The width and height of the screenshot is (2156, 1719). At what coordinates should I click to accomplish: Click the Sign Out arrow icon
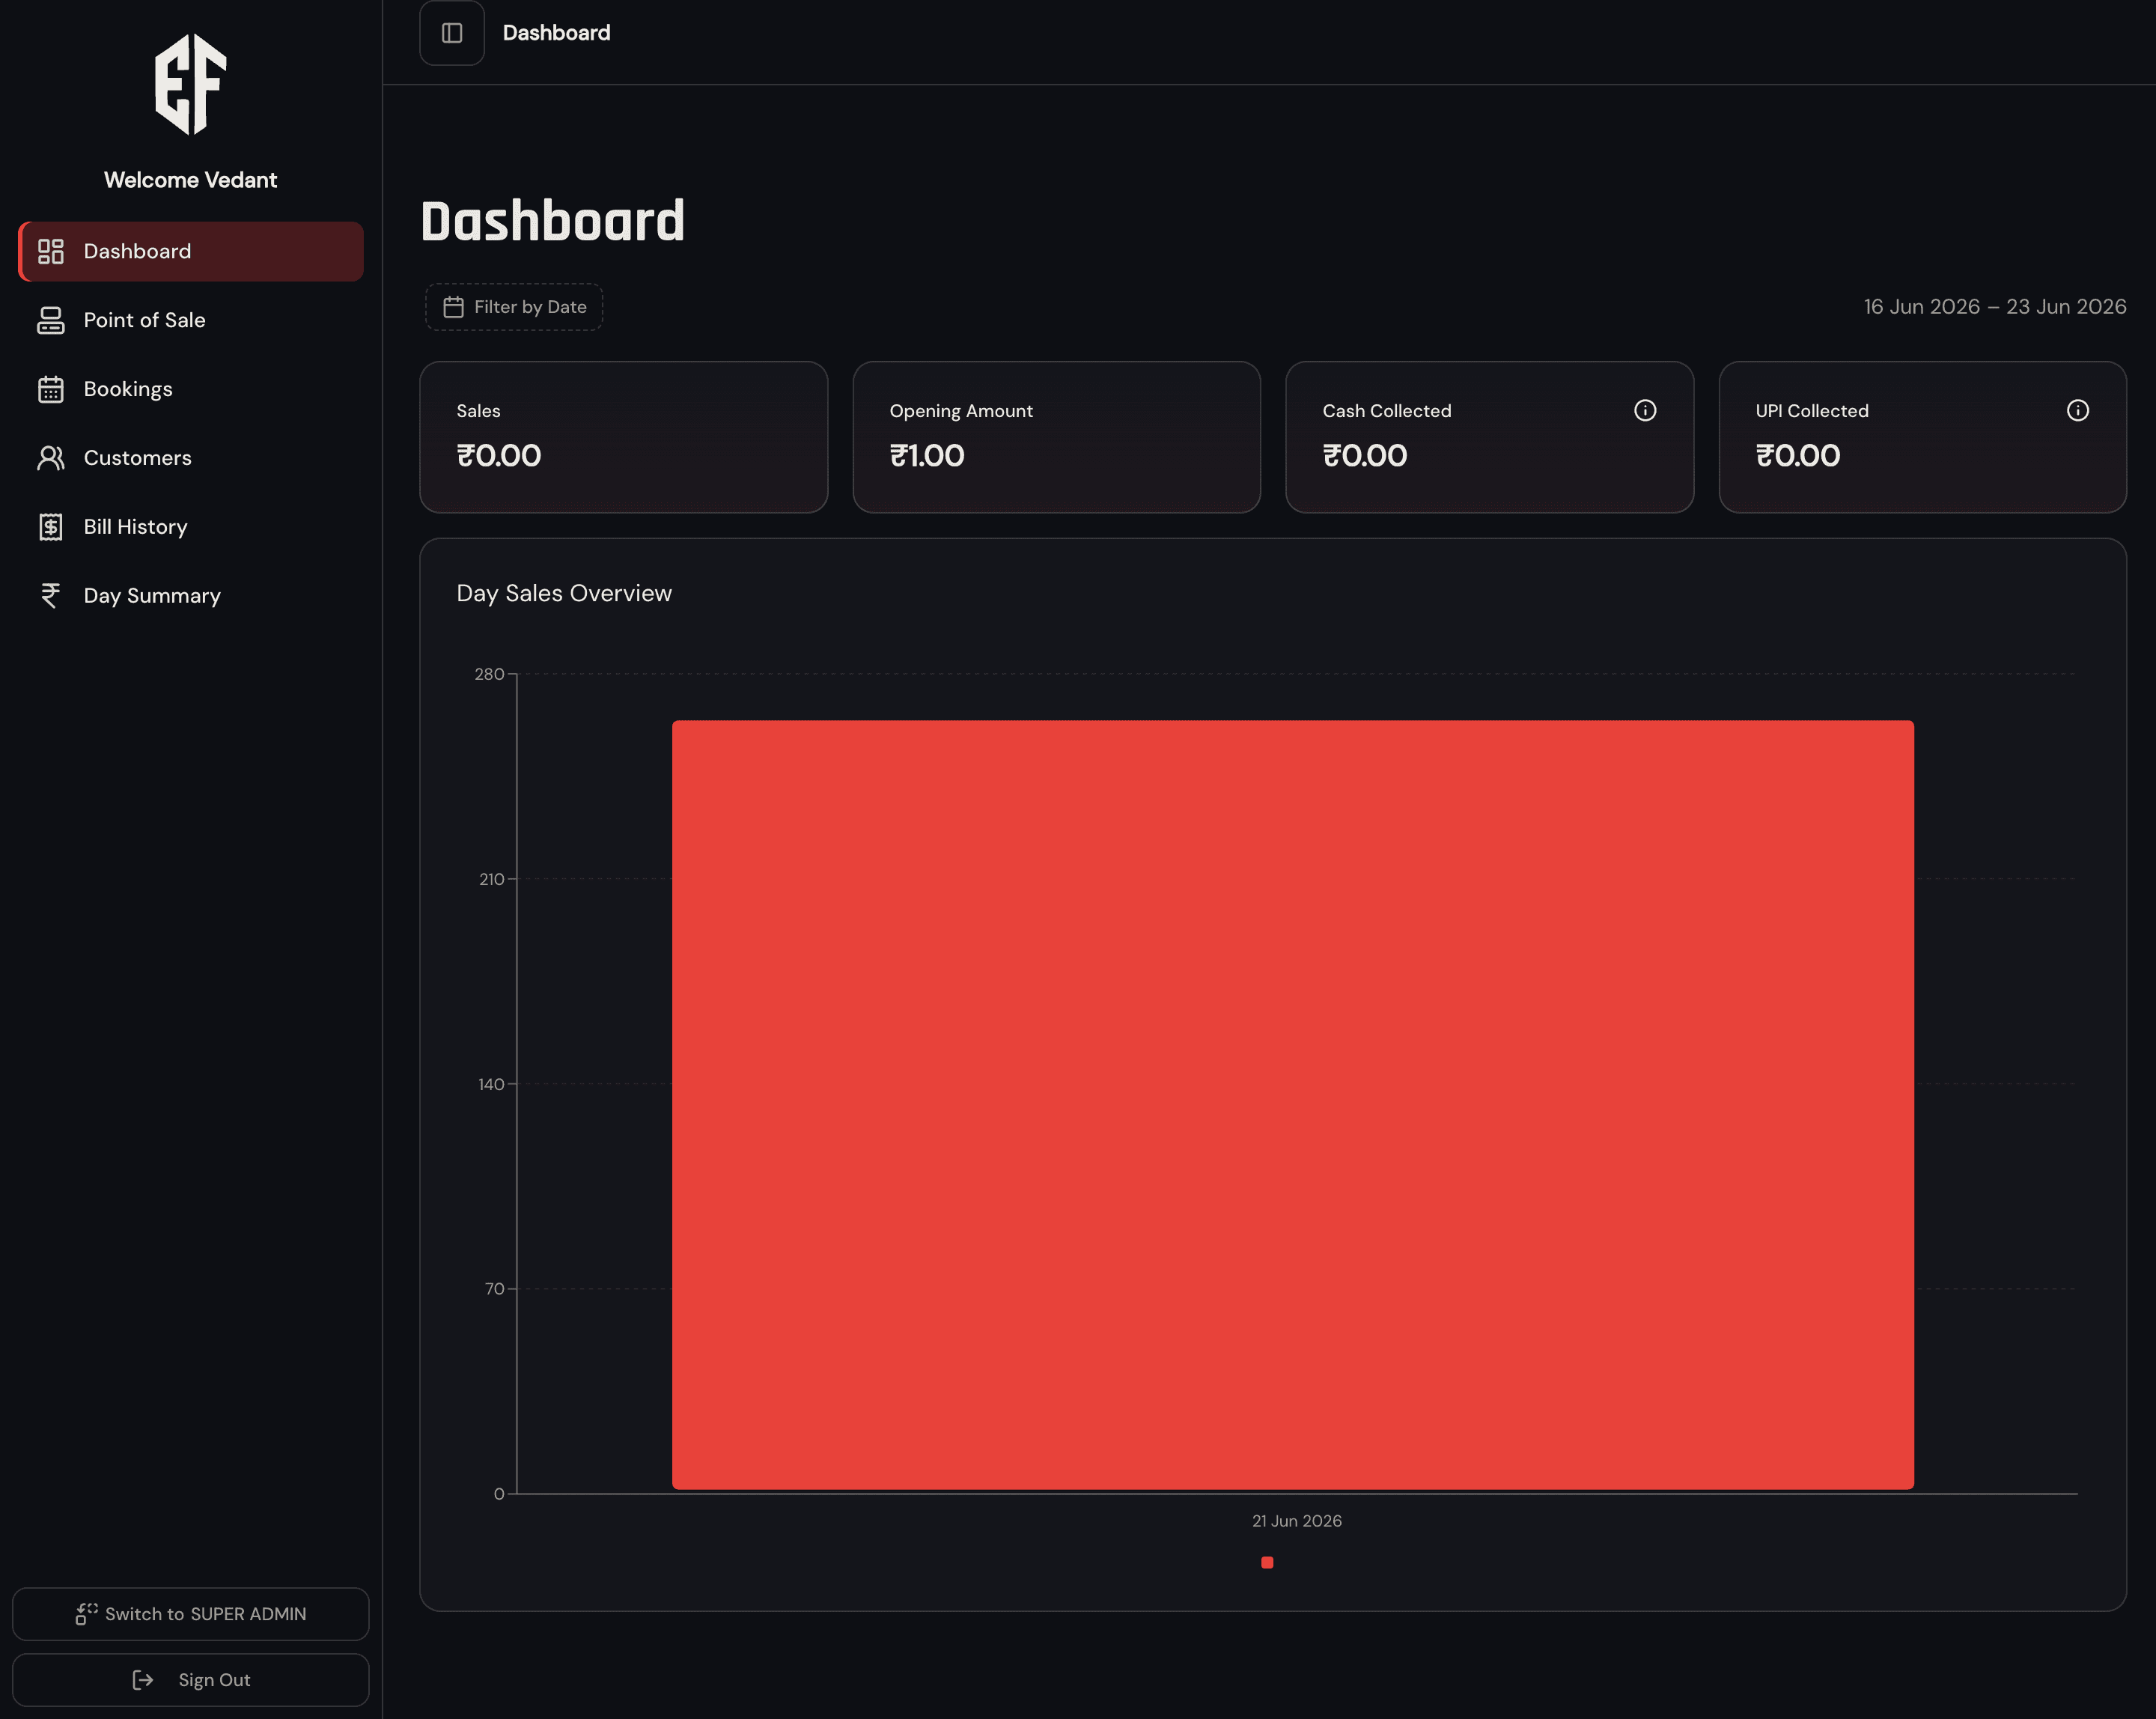[x=143, y=1680]
